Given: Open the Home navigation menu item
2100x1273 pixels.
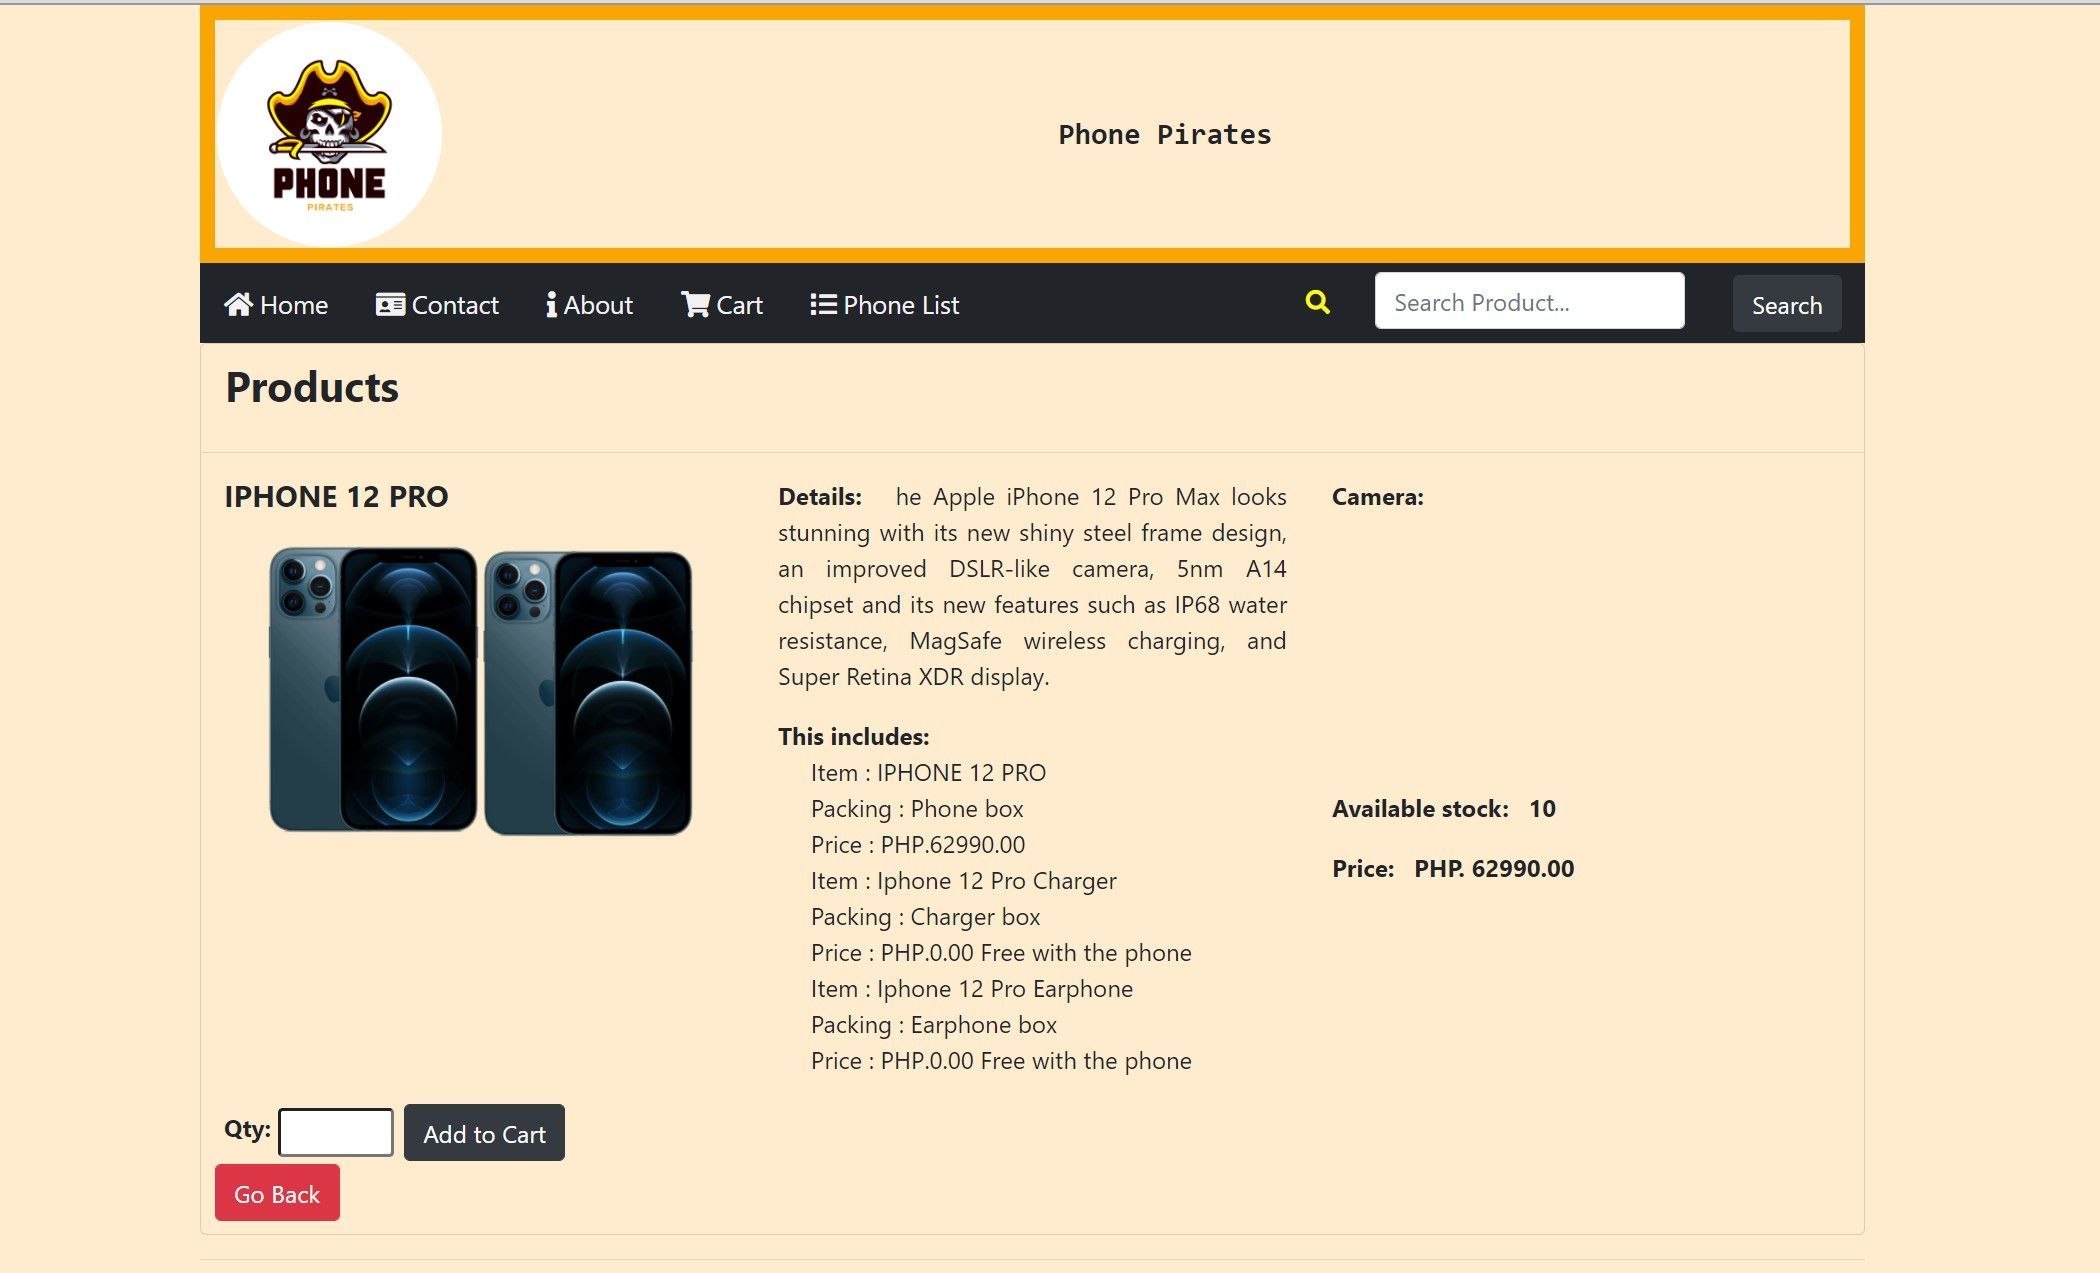Looking at the screenshot, I should 290,304.
